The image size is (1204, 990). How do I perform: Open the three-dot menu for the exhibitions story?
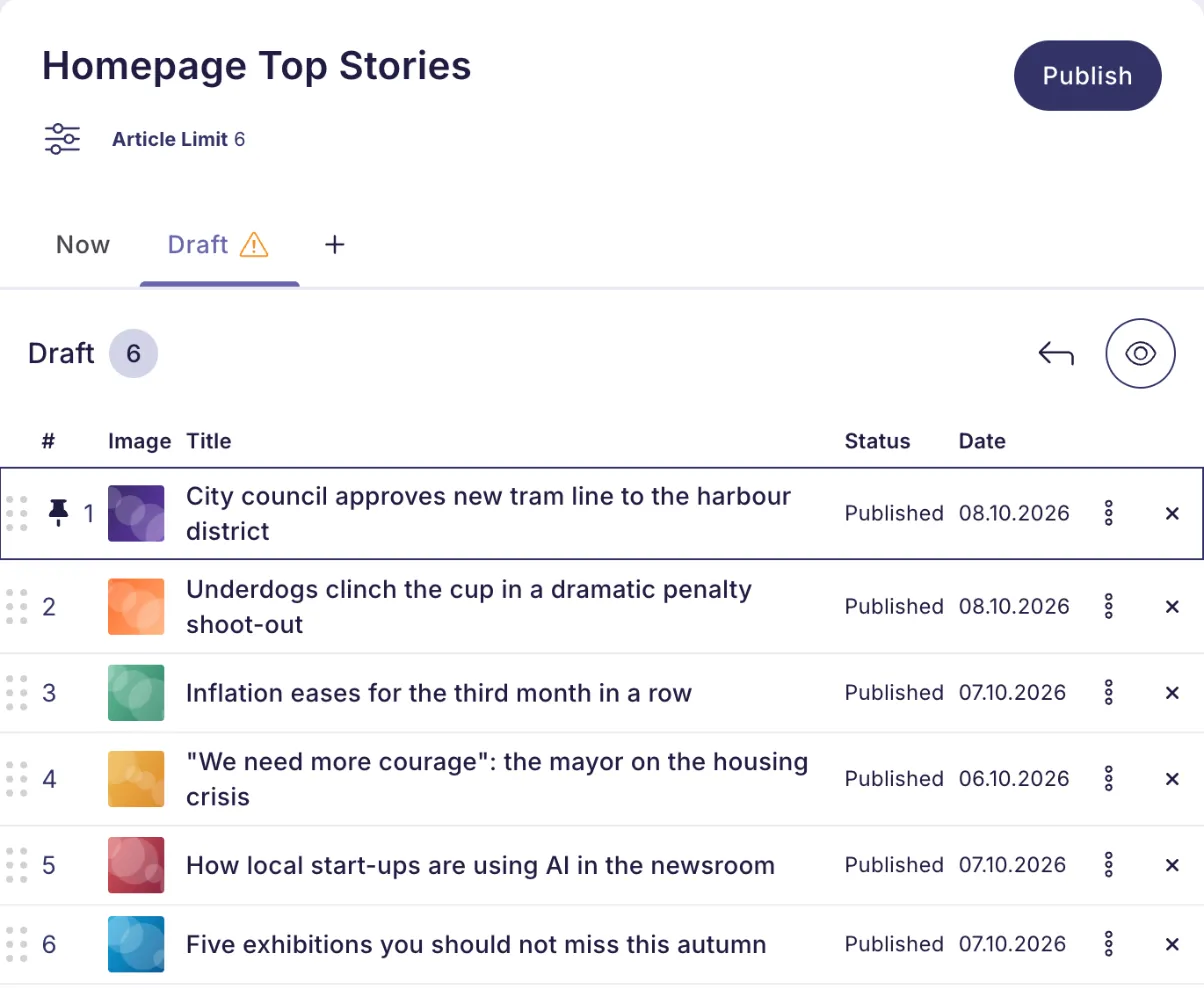(x=1108, y=945)
